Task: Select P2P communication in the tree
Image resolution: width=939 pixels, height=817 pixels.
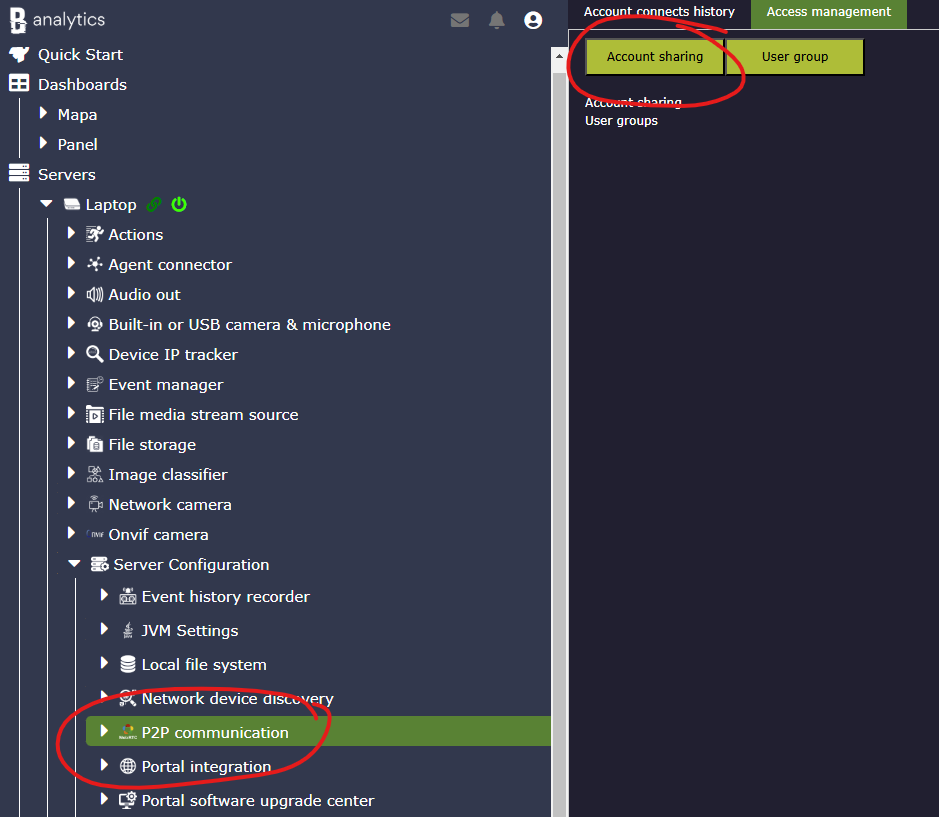Action: point(215,732)
